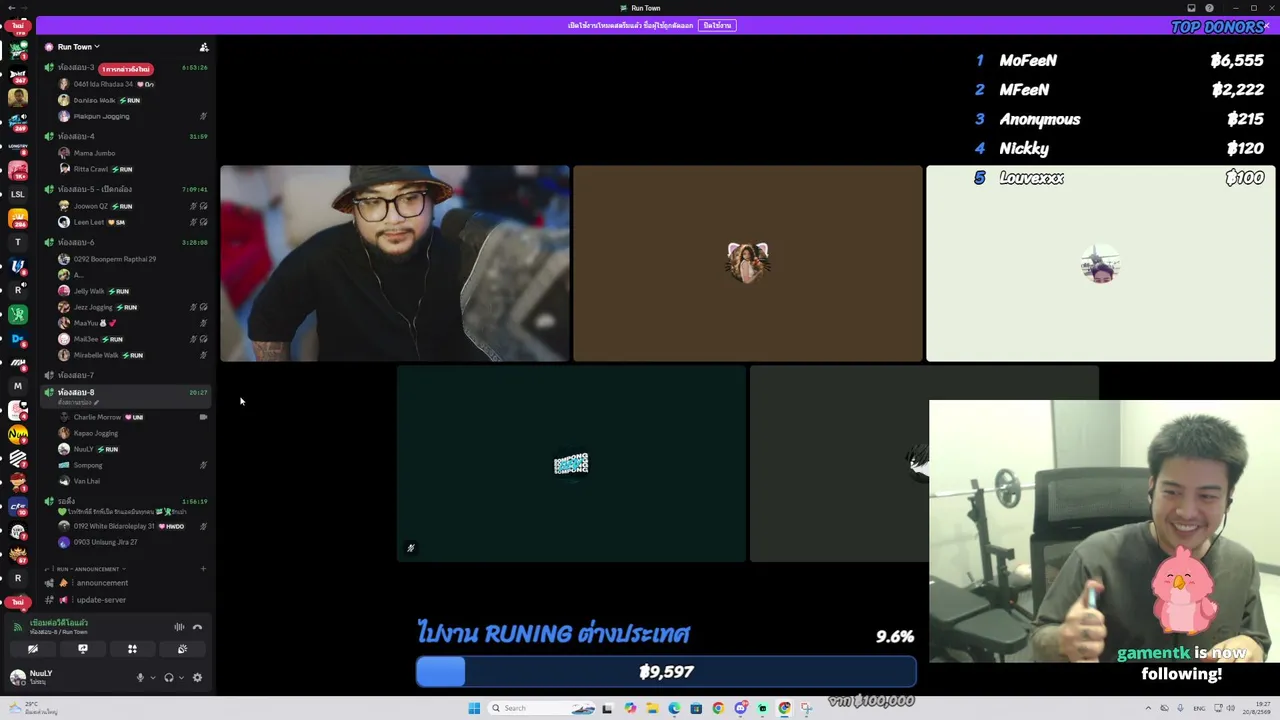The width and height of the screenshot is (1280, 720).
Task: Open the announcement channel
Action: coord(102,583)
